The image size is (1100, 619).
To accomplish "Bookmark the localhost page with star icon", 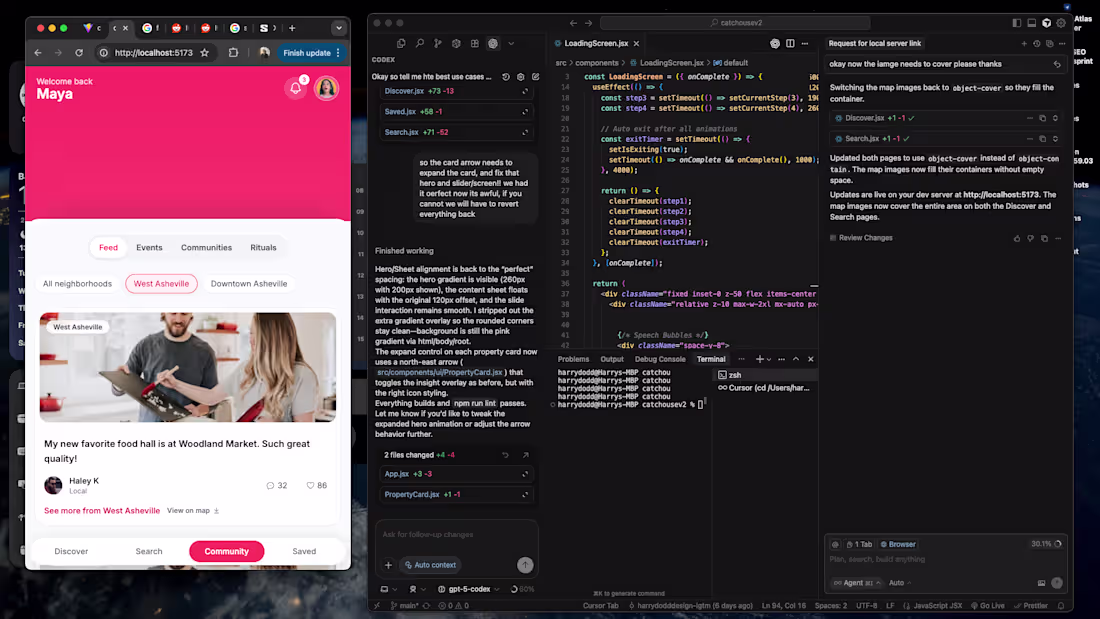I will (x=205, y=53).
